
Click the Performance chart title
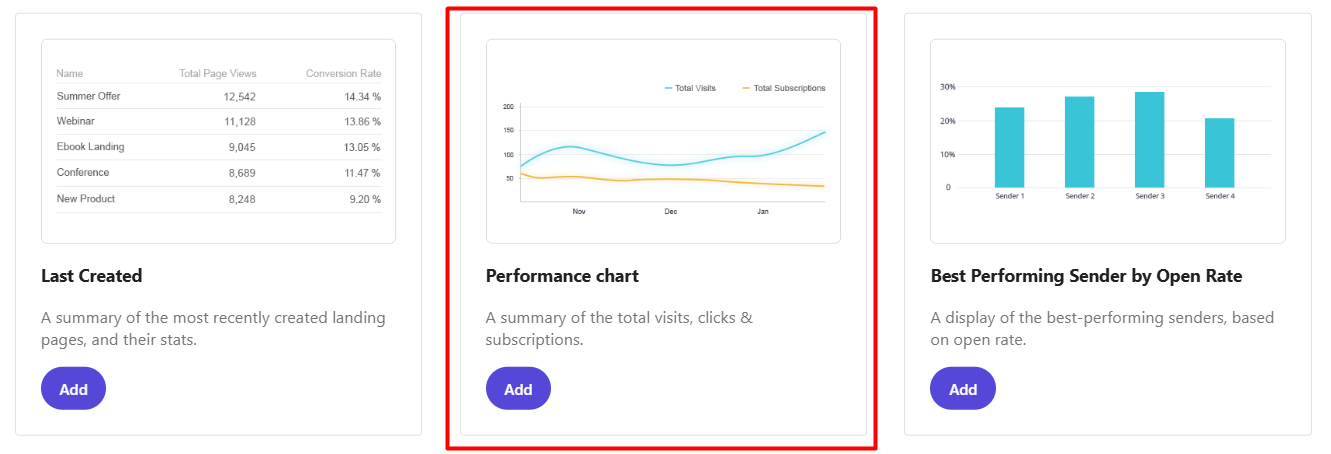pos(562,276)
